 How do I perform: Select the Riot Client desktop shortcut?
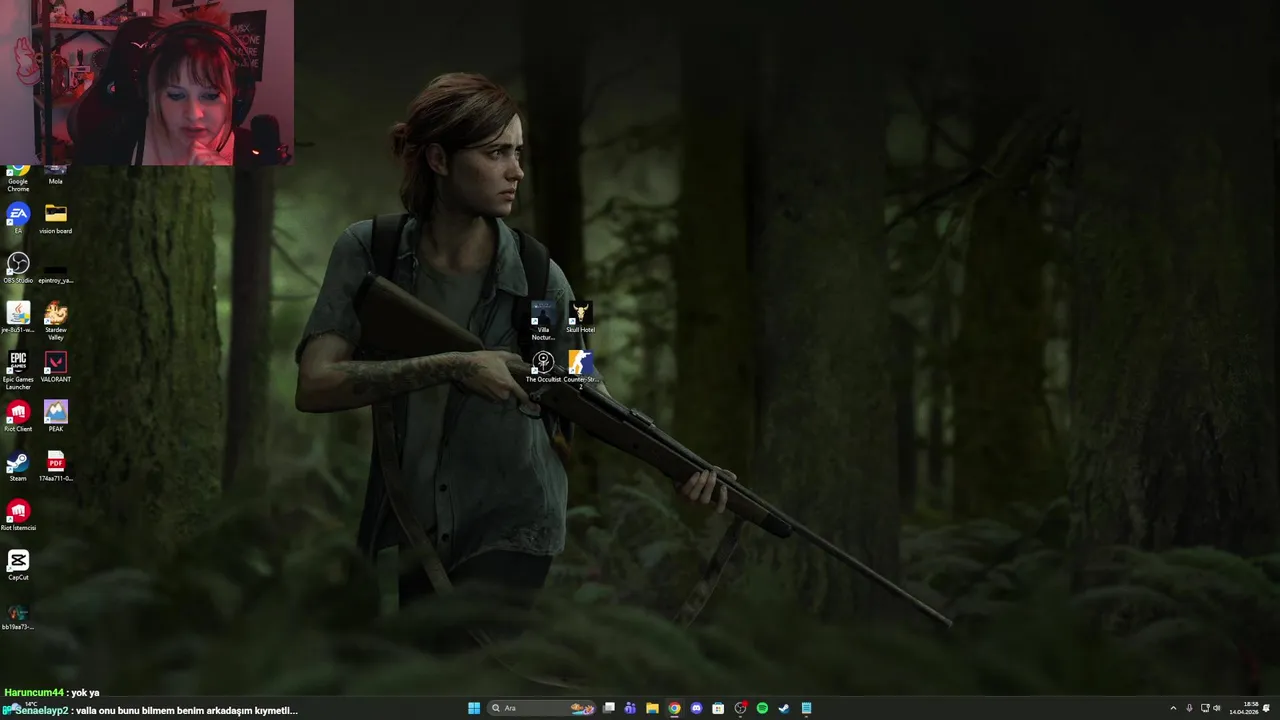[18, 416]
